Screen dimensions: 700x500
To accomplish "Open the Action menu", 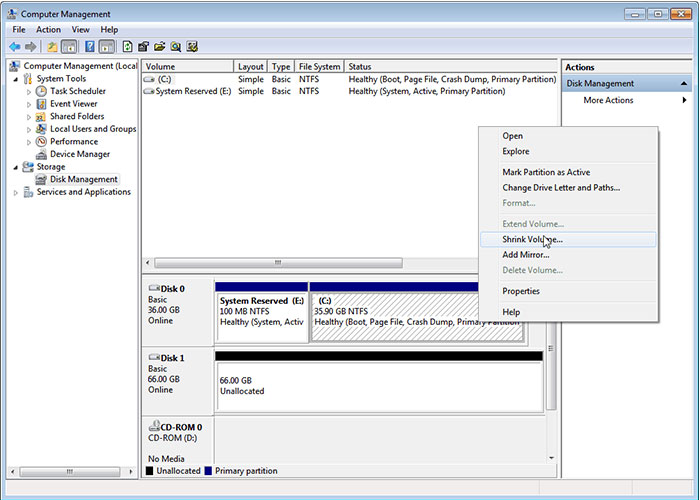I will 48,30.
